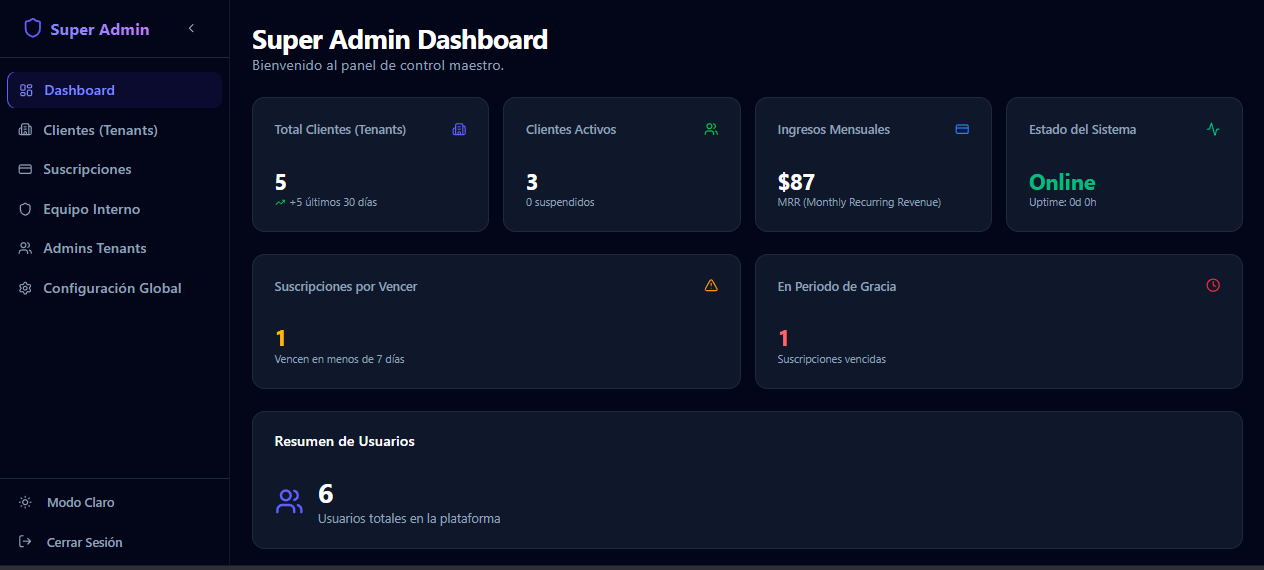This screenshot has height=570, width=1264.
Task: Click the sun icon for Modo Claro
Action: [x=26, y=502]
